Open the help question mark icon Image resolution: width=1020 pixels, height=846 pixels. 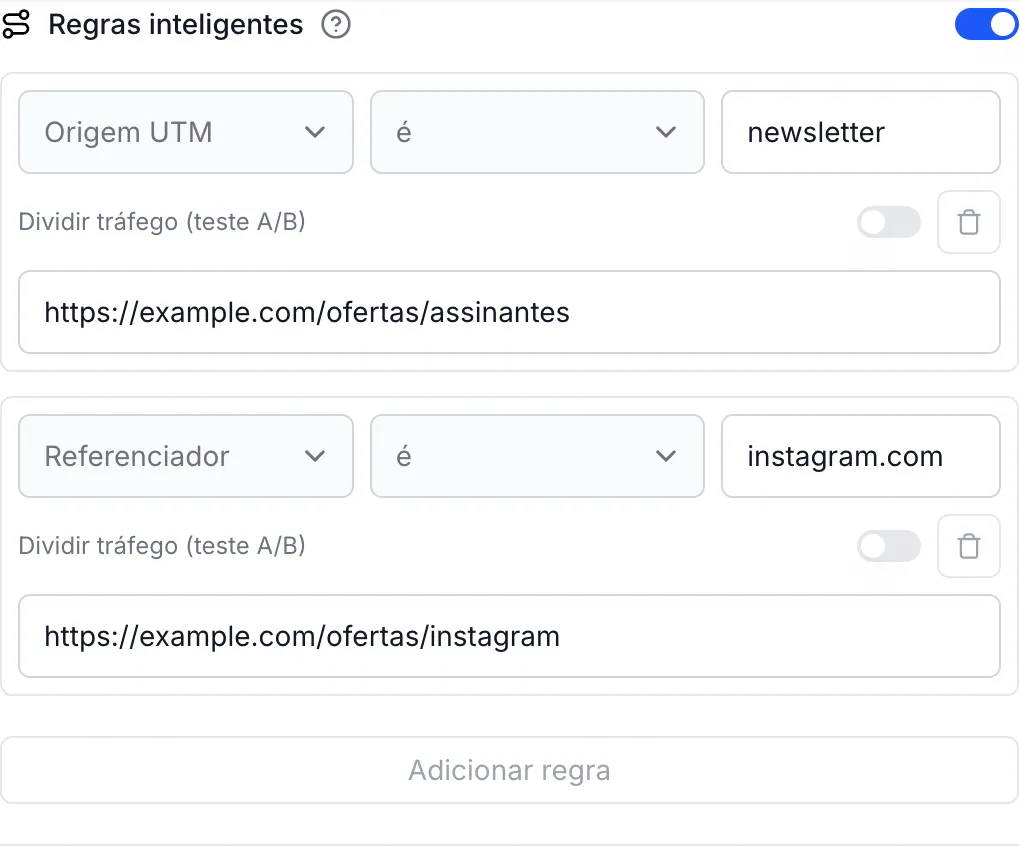336,25
